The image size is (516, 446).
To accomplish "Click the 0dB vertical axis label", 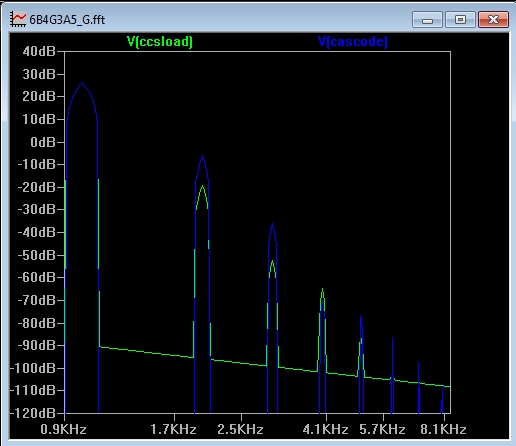I will click(x=43, y=142).
